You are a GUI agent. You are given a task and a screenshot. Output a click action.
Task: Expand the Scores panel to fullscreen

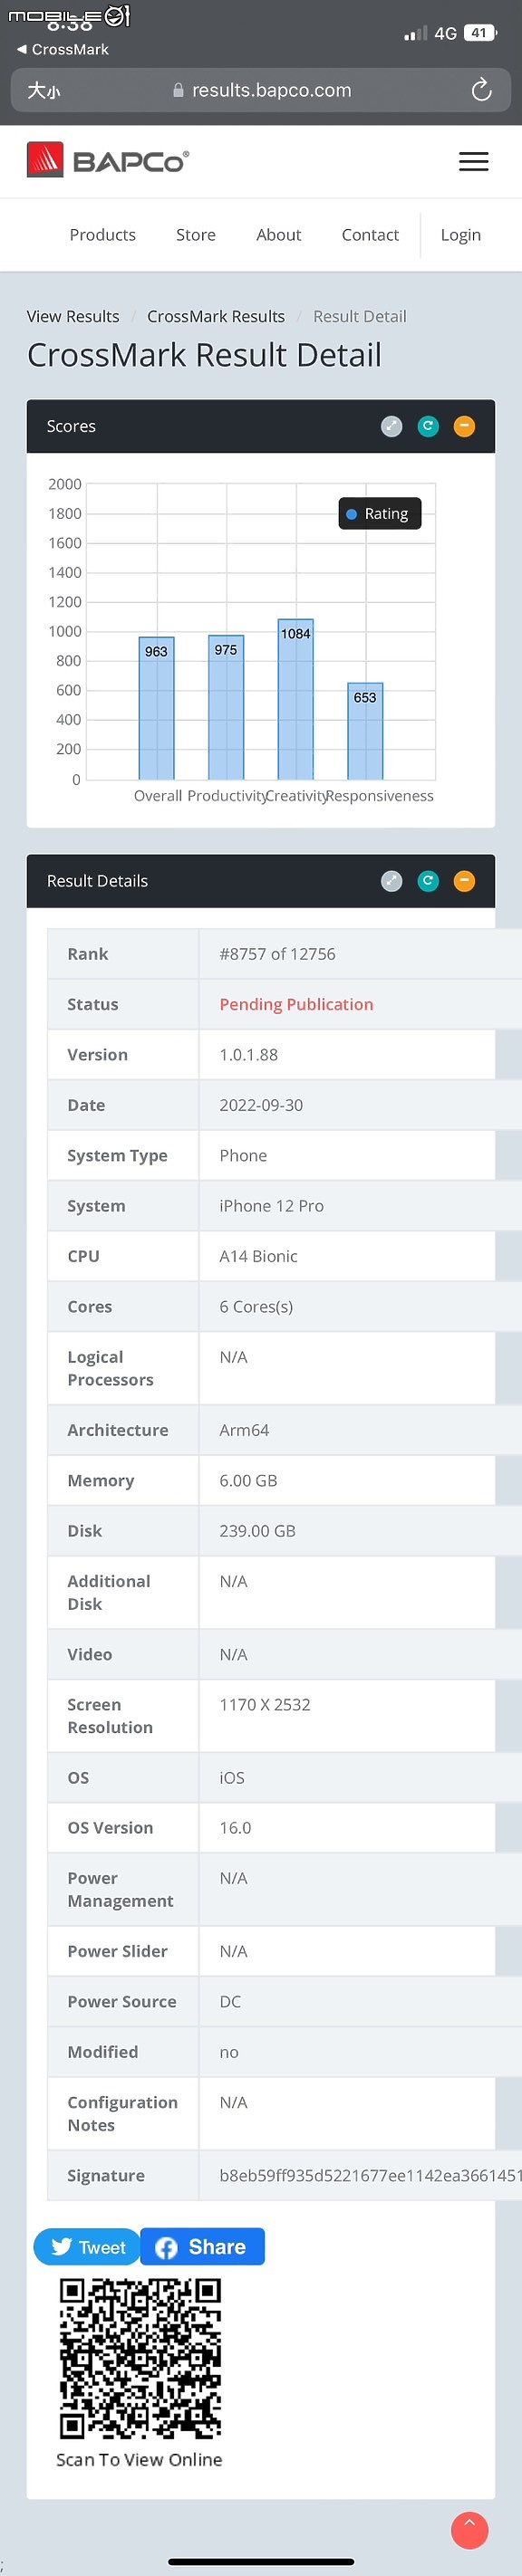392,426
